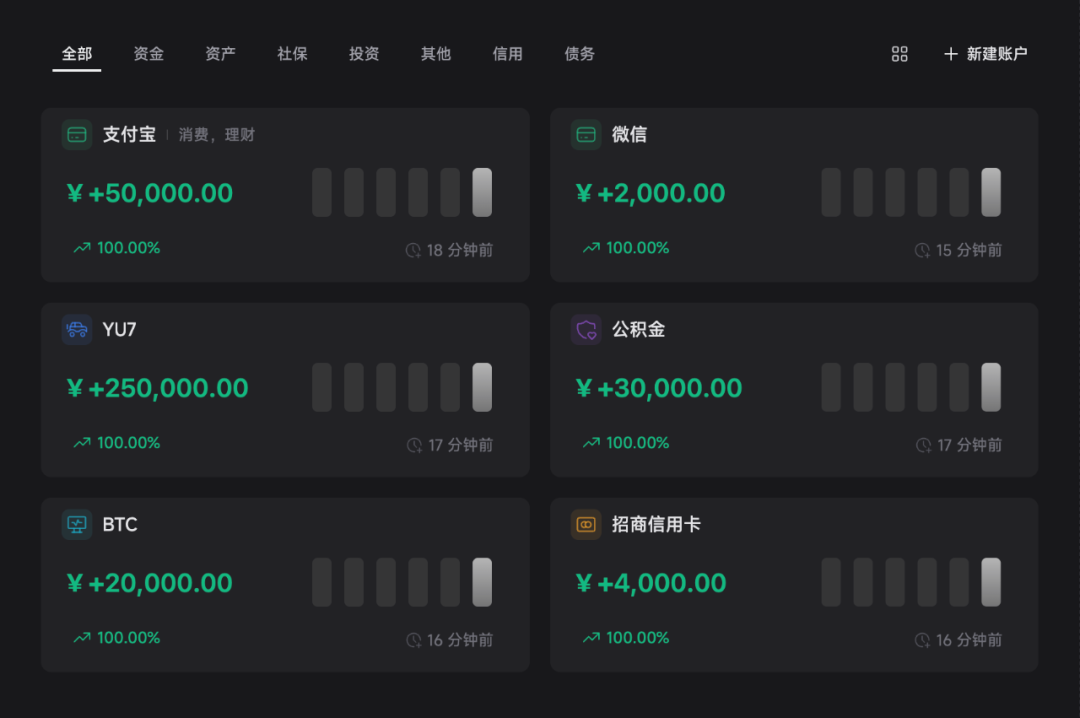Click the highlighted bar in 微信 chart
Screen dimensions: 1080x718
click(991, 192)
